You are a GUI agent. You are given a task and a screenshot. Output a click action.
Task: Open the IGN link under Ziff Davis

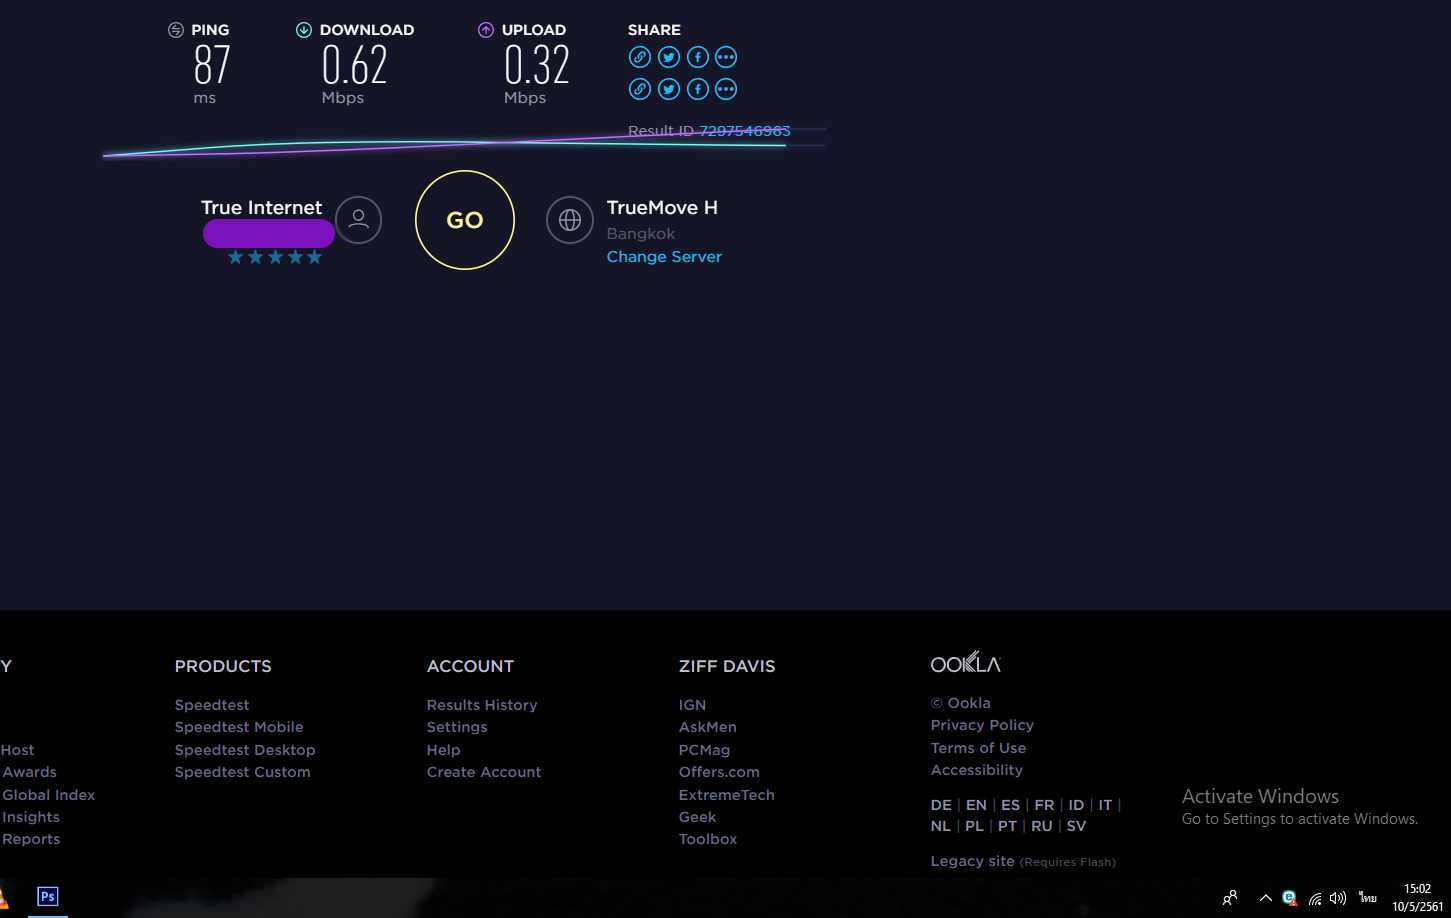692,705
